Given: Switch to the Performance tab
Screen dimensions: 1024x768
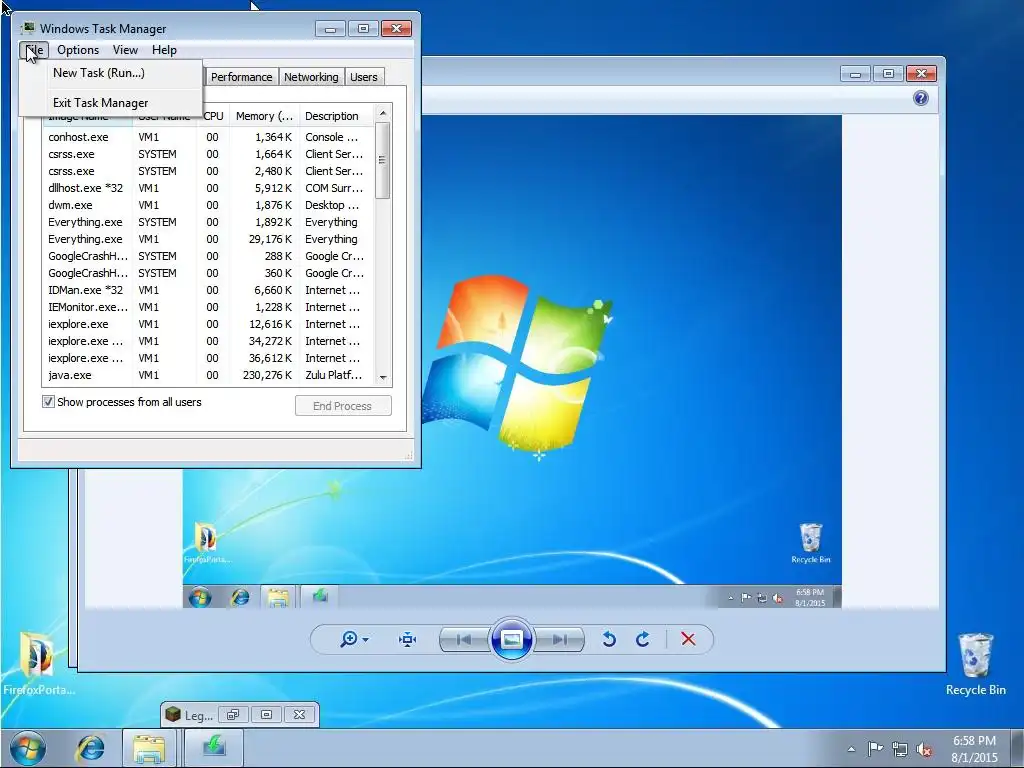Looking at the screenshot, I should tap(241, 77).
